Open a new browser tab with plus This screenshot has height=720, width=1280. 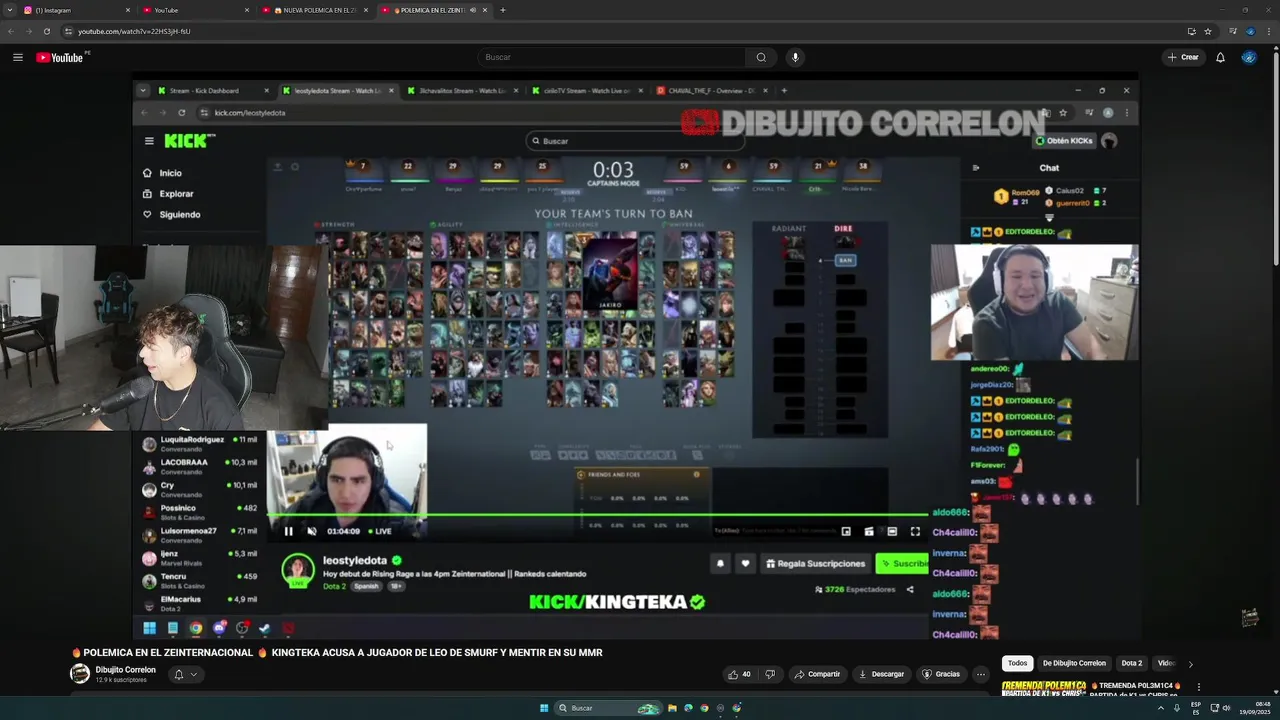pyautogui.click(x=502, y=10)
